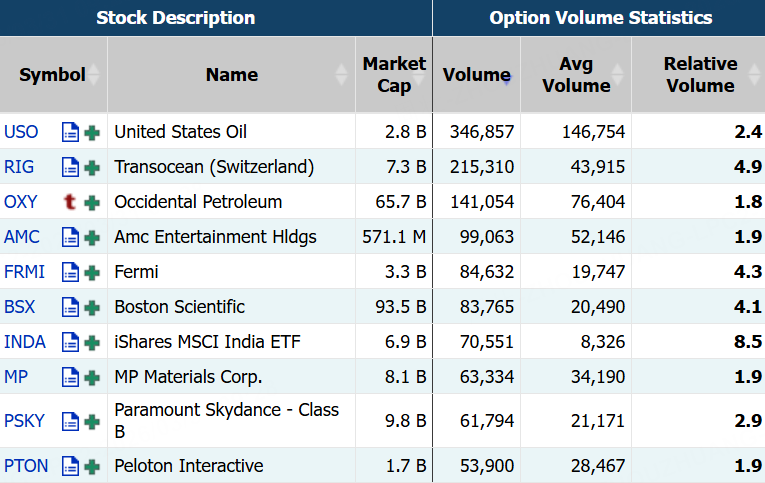Click the green plus next to PTON

pos(92,466)
